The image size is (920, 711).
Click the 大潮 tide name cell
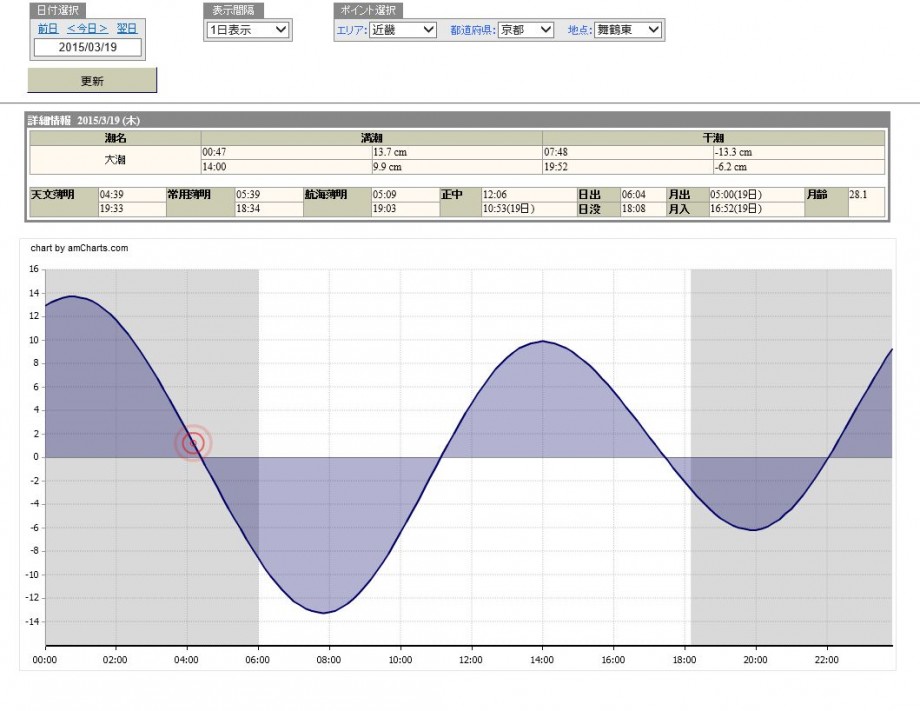point(116,160)
